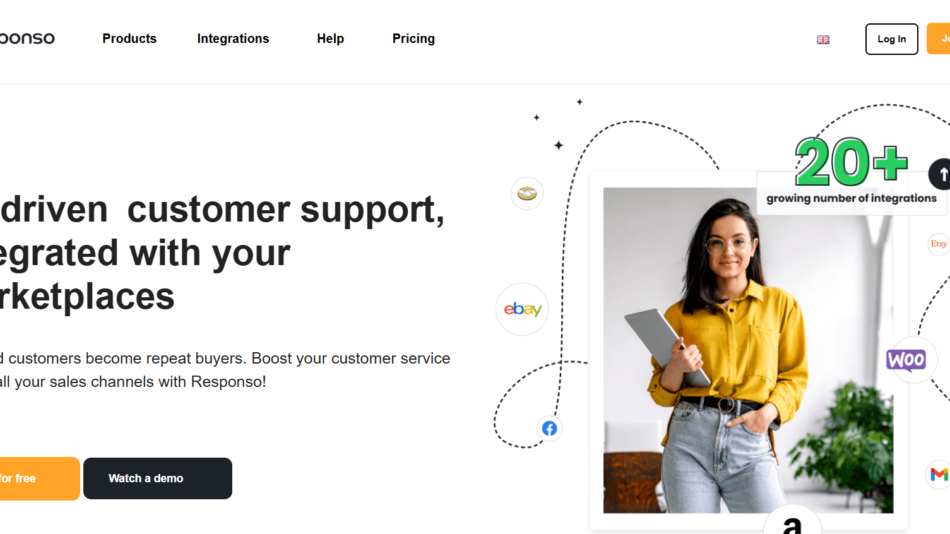Go to the Pricing page
This screenshot has height=534, width=950.
(x=413, y=39)
